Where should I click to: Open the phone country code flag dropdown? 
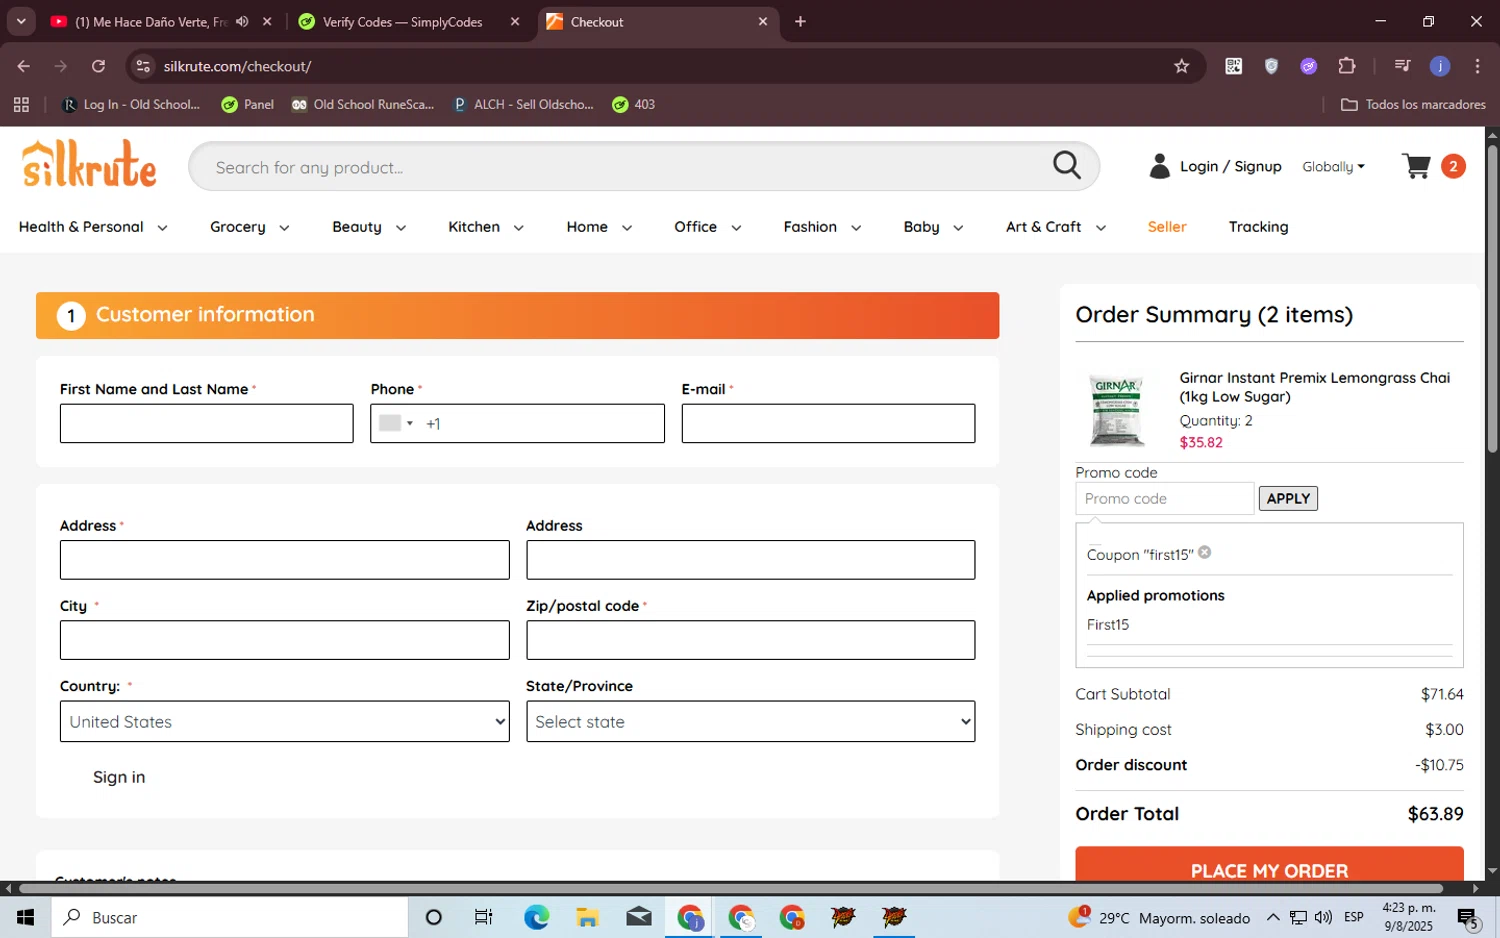click(x=397, y=423)
